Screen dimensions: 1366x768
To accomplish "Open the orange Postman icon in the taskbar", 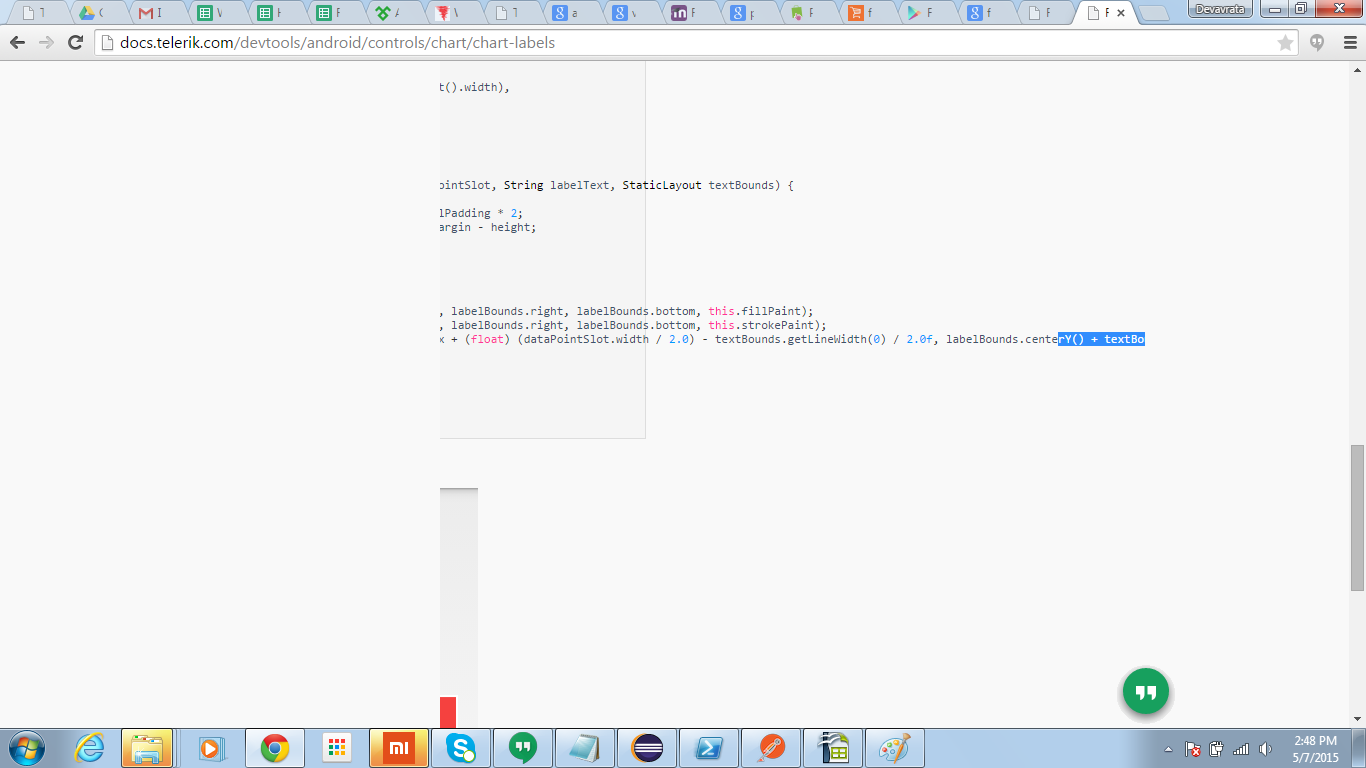I will (771, 748).
